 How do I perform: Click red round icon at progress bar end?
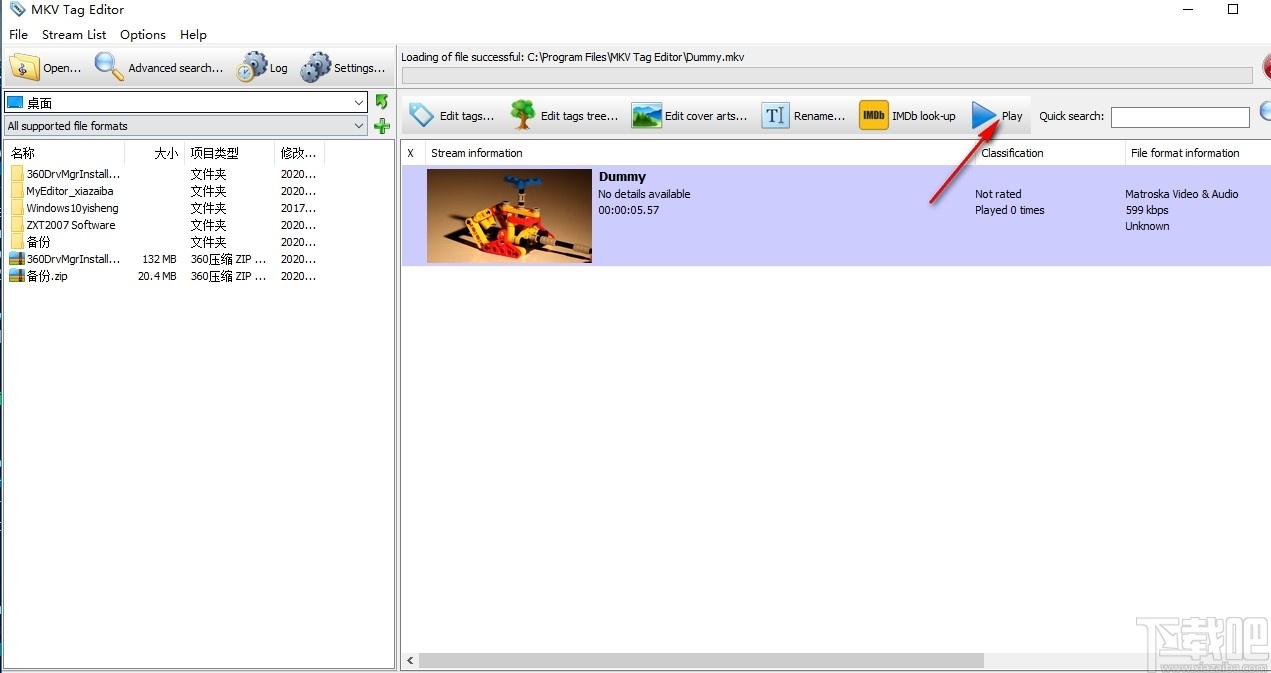(x=1266, y=68)
